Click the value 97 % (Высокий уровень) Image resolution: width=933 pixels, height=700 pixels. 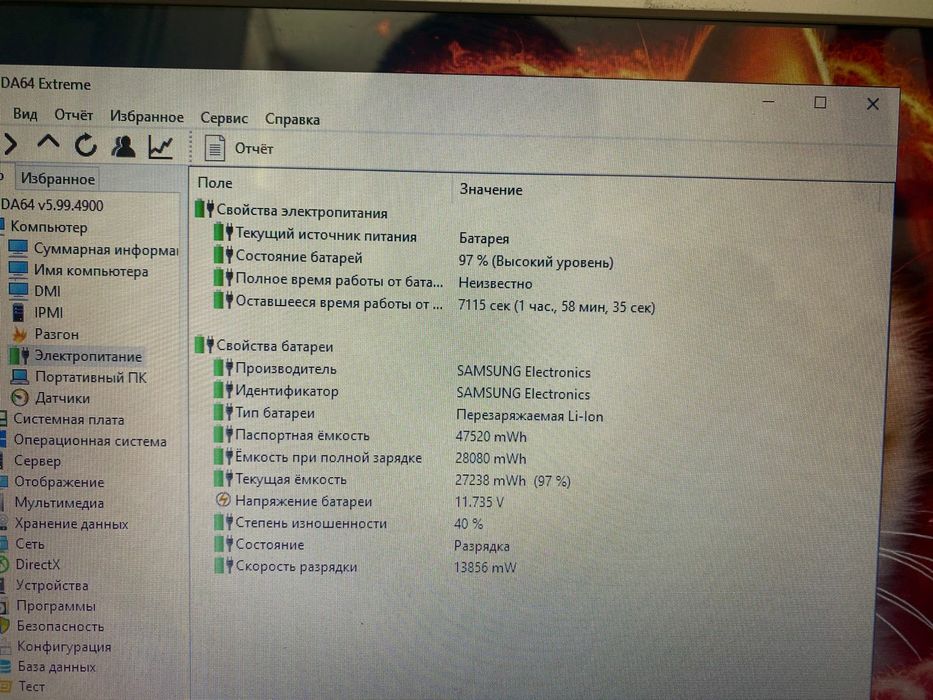(536, 261)
